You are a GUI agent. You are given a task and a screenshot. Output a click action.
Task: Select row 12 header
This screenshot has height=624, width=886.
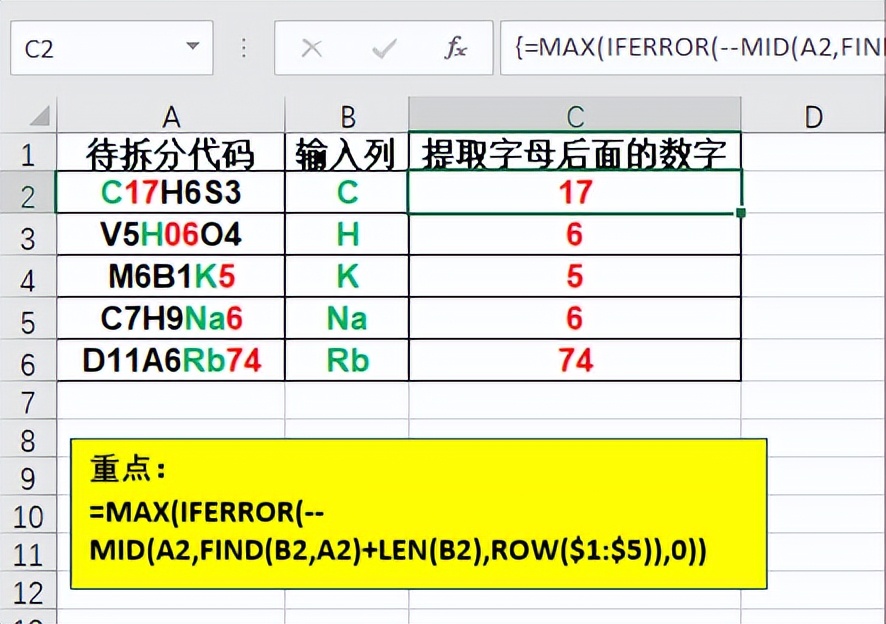28,591
